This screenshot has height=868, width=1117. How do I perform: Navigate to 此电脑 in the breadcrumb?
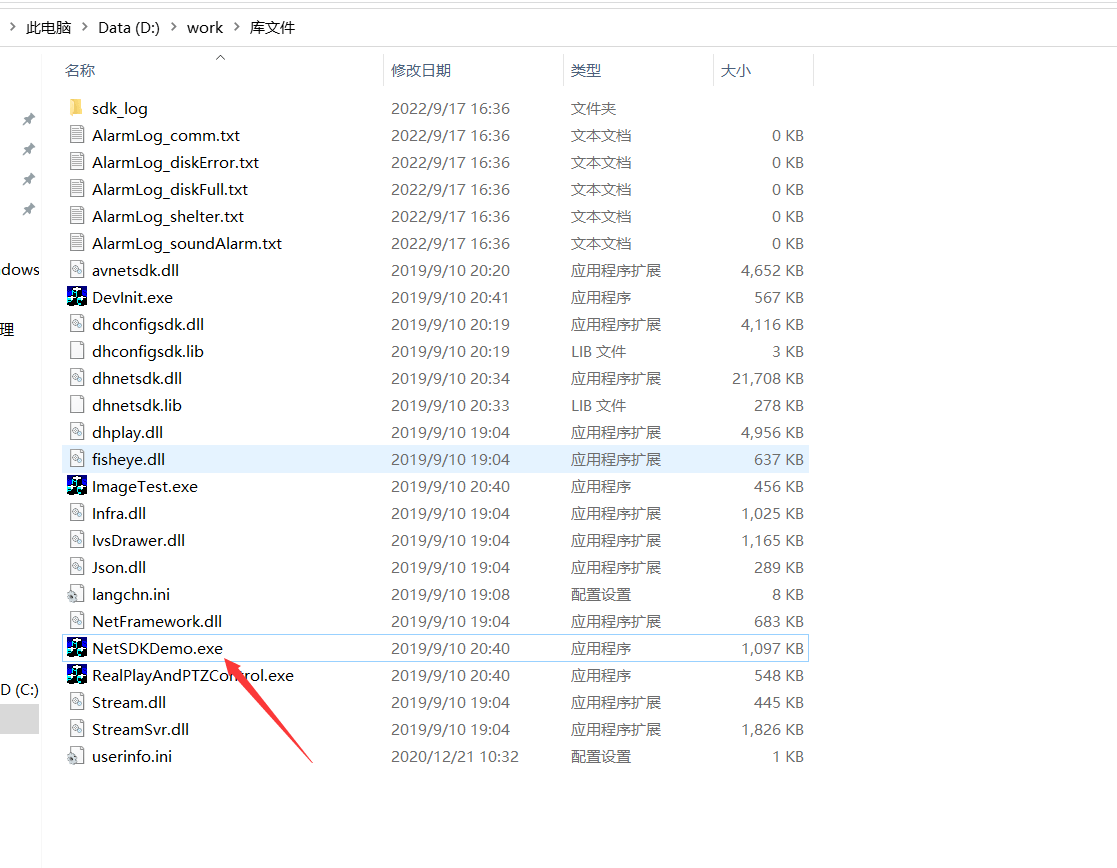coord(48,27)
